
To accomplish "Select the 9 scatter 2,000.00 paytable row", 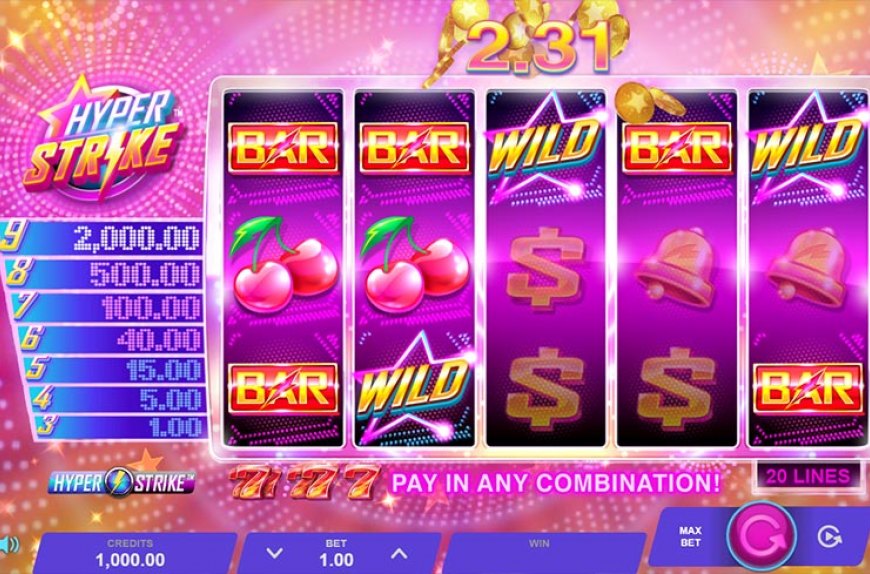I will [x=101, y=238].
